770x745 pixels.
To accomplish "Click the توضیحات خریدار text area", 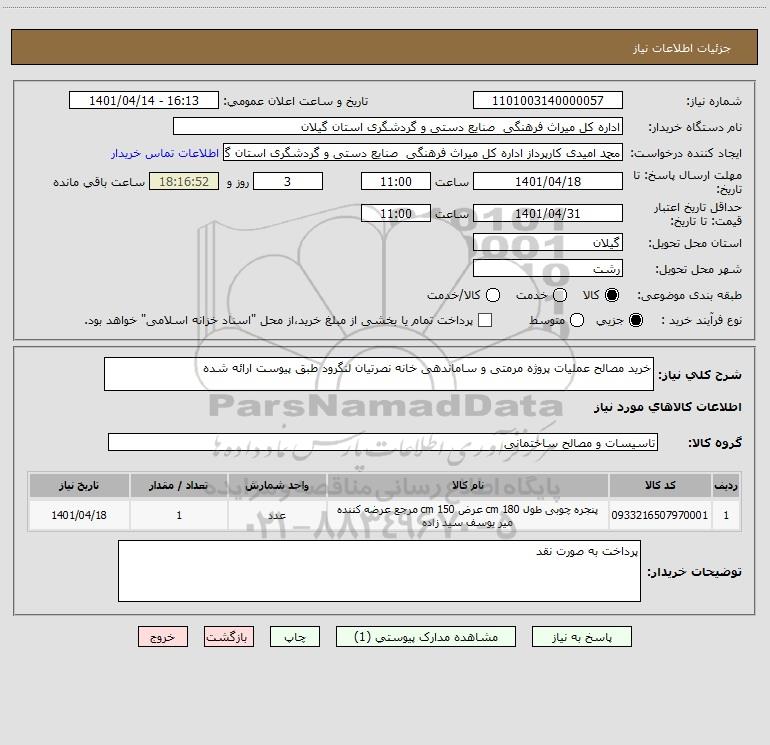I will pyautogui.click(x=379, y=571).
